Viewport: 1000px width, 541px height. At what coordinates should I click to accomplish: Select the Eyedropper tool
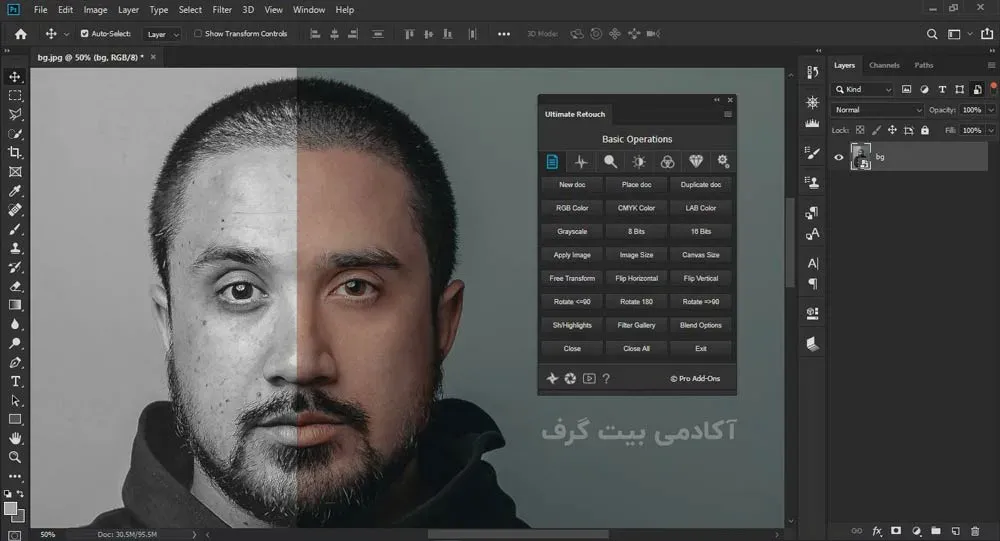(x=15, y=191)
